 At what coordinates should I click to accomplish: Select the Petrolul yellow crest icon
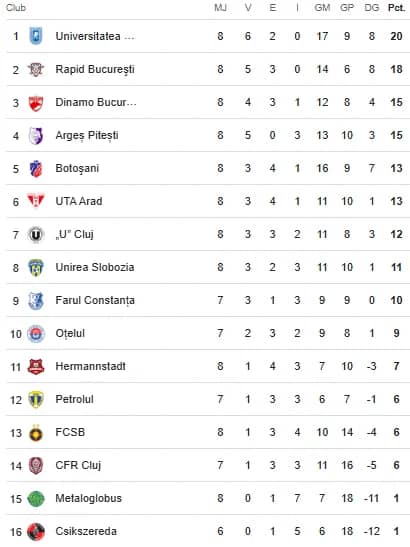(36, 399)
